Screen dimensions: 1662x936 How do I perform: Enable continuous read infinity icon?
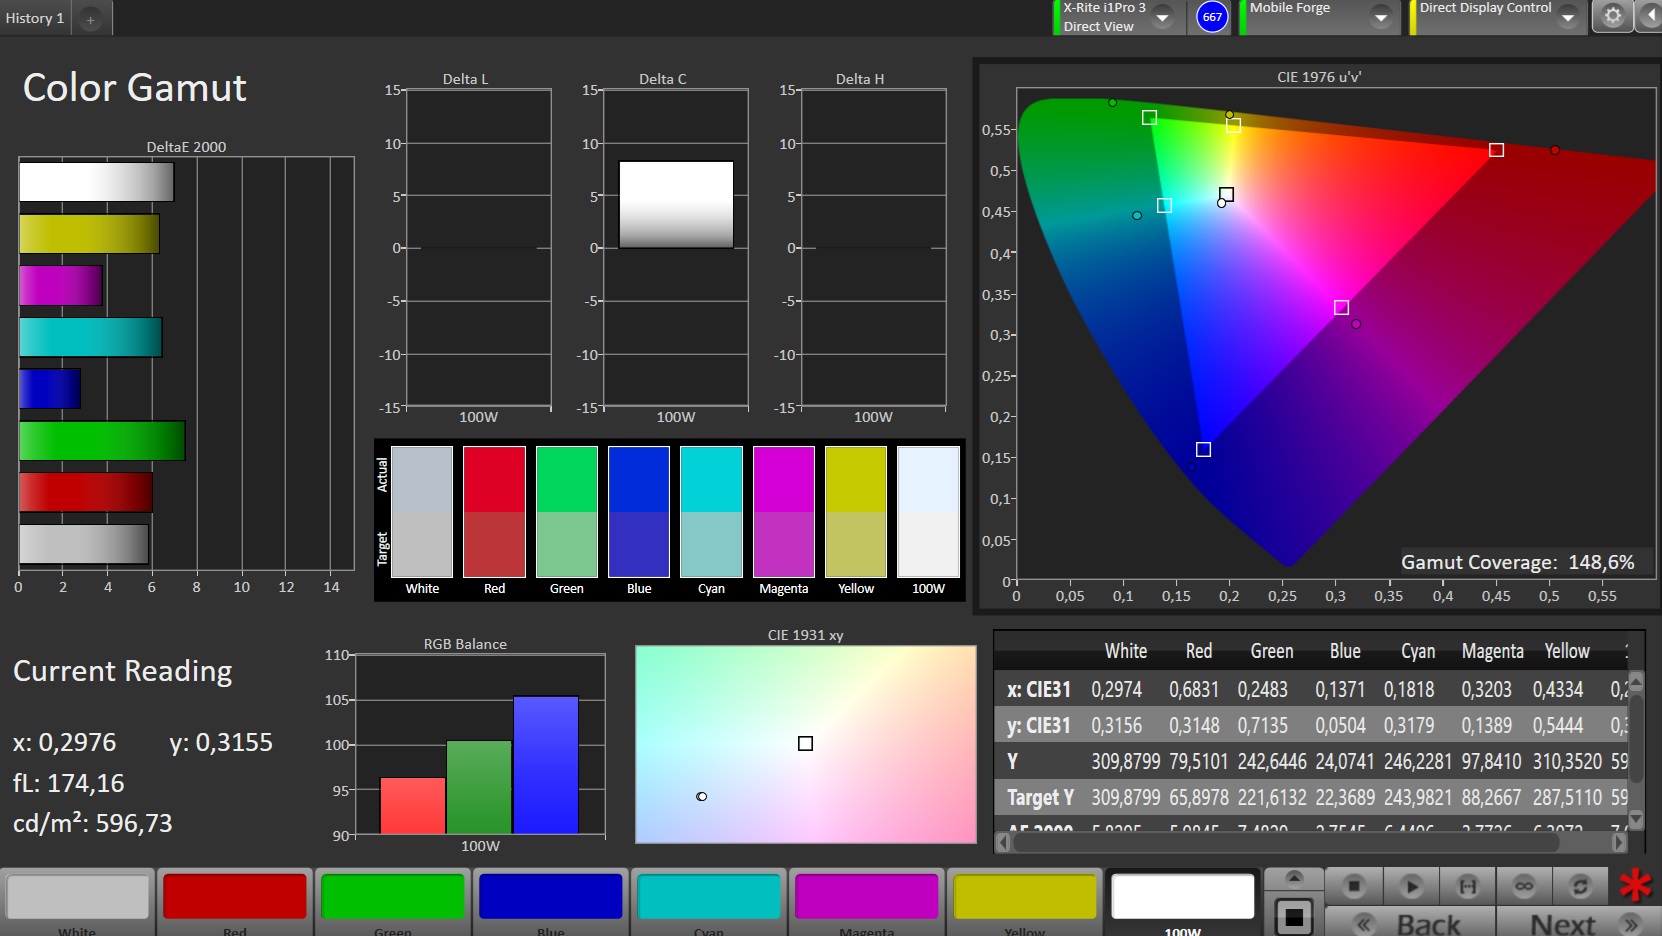[1524, 886]
